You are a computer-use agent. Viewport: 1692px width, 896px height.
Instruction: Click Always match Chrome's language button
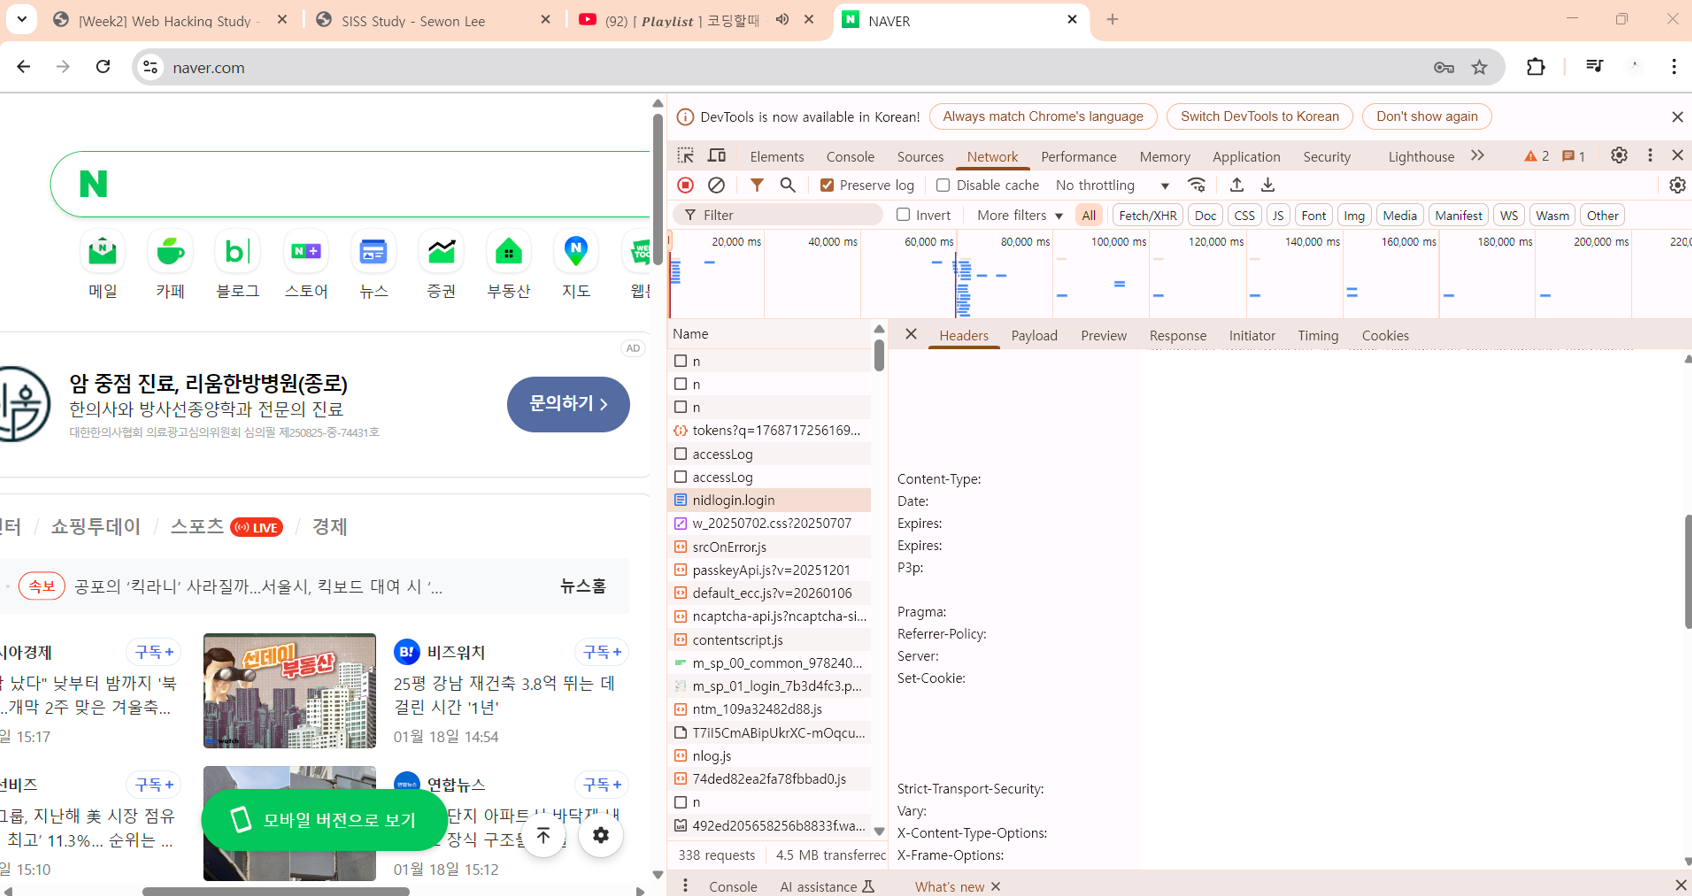pos(1043,117)
